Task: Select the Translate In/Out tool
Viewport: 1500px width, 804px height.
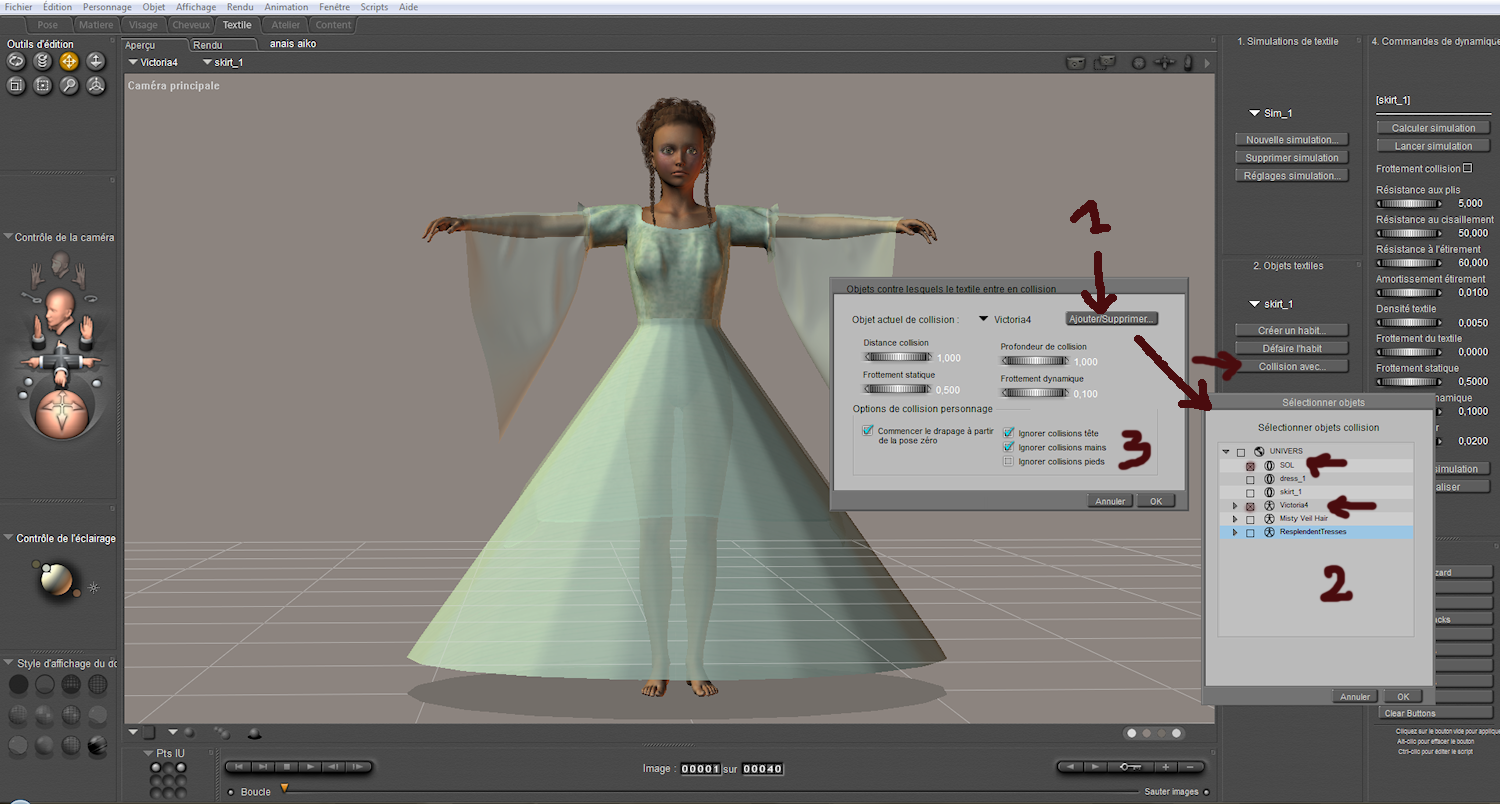Action: coord(95,61)
